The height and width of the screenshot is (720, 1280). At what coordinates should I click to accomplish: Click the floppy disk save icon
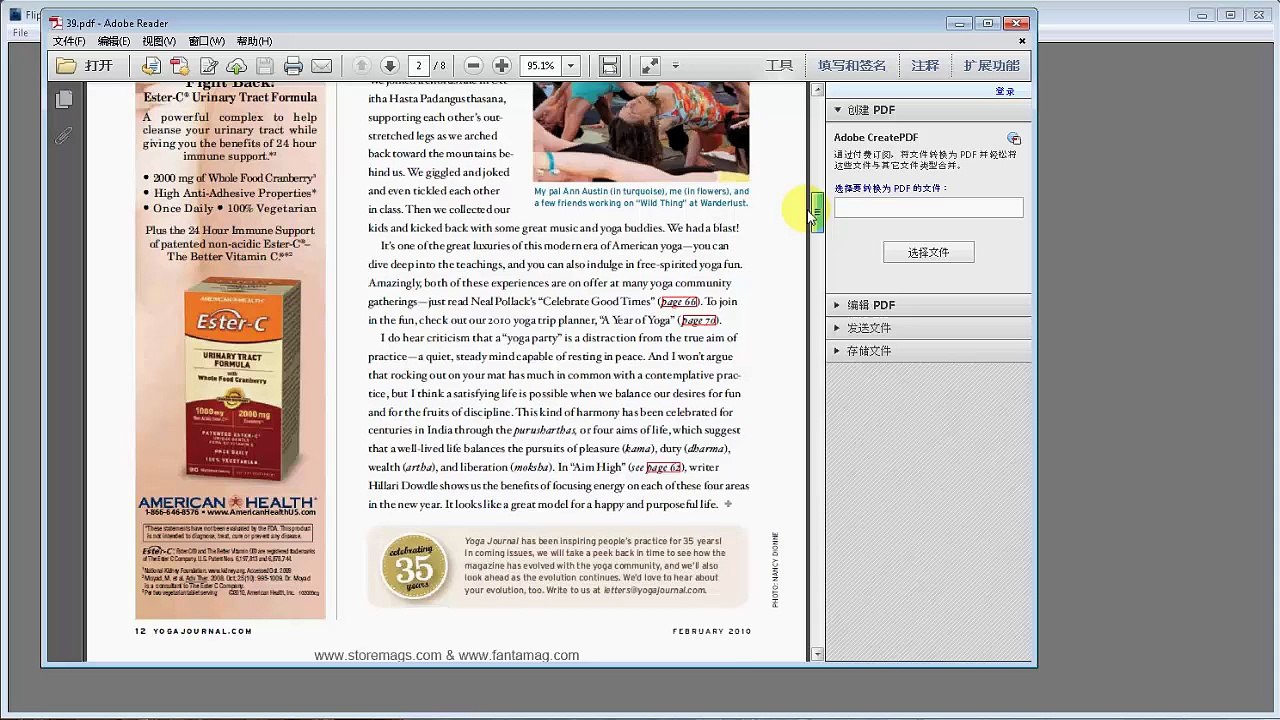point(265,66)
